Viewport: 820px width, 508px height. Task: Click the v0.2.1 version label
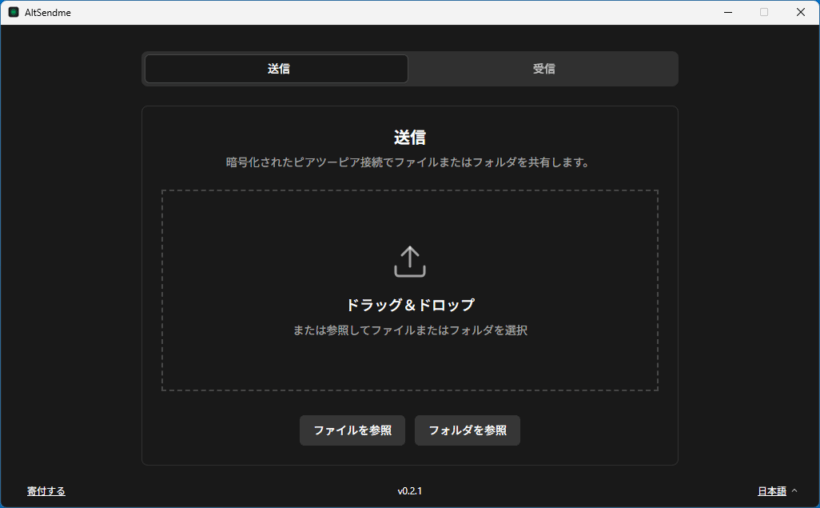[x=410, y=491]
